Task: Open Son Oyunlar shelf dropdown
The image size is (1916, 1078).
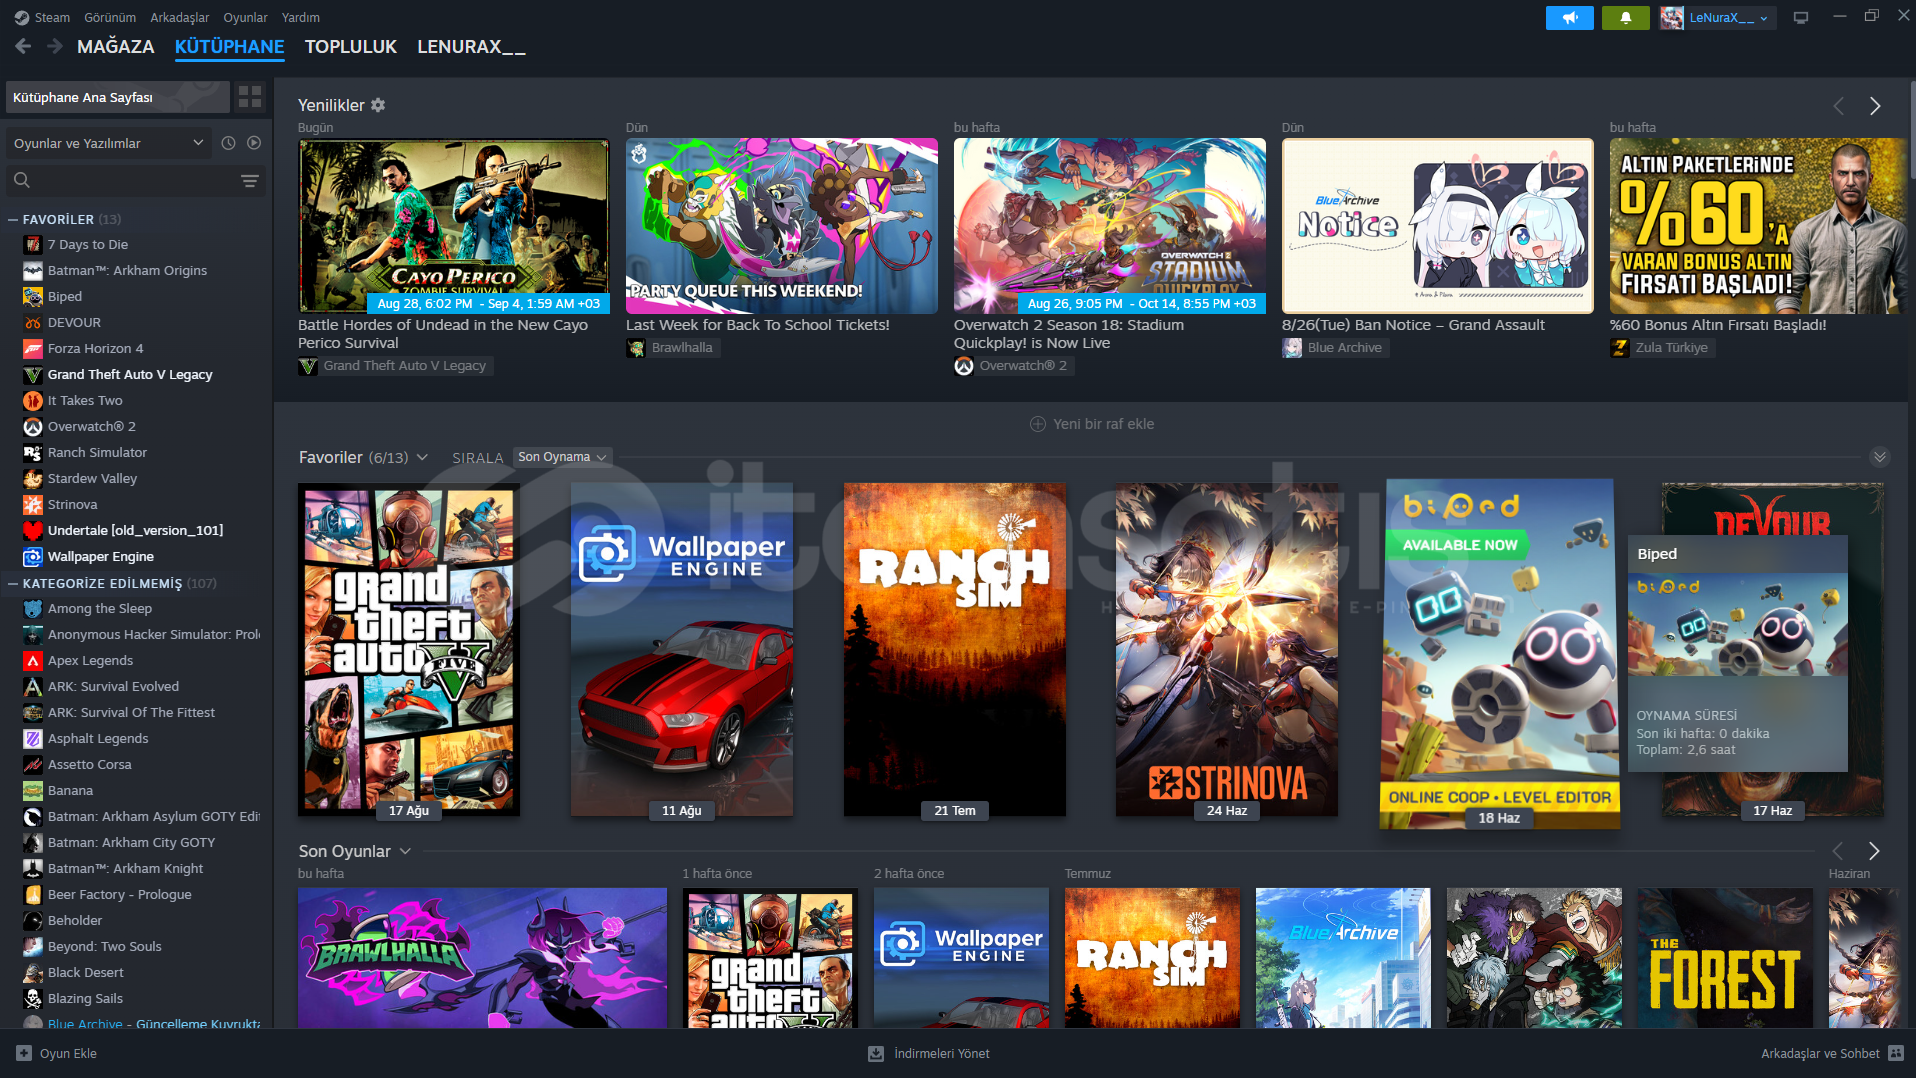Action: pos(405,851)
